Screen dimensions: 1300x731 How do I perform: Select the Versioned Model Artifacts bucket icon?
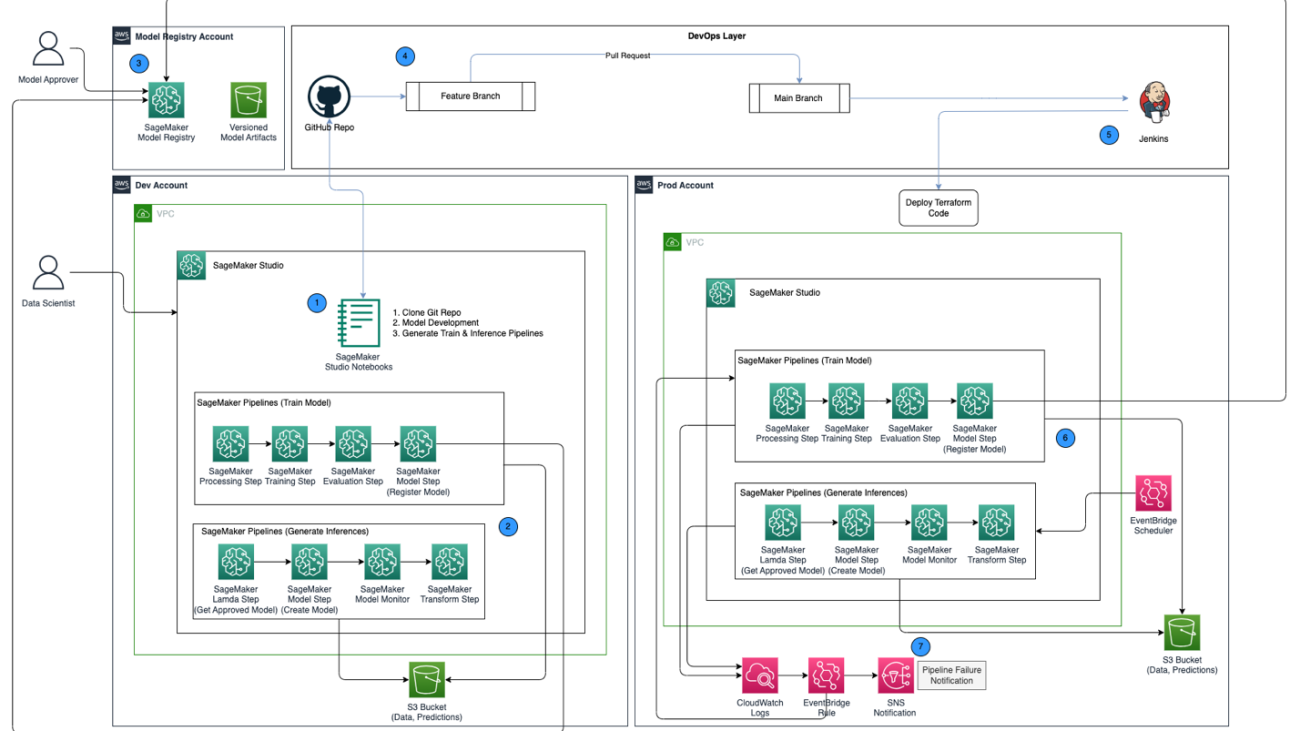click(x=248, y=101)
